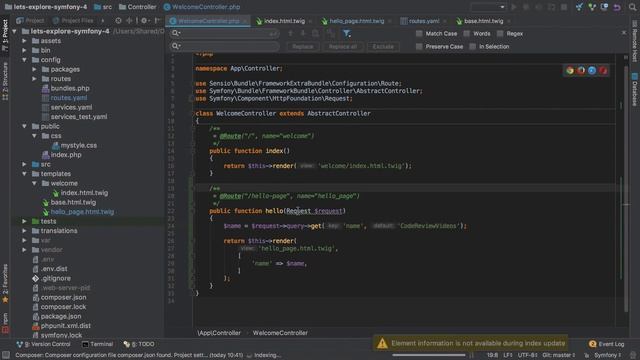
Task: Close the find and replace bar
Action: (624, 33)
